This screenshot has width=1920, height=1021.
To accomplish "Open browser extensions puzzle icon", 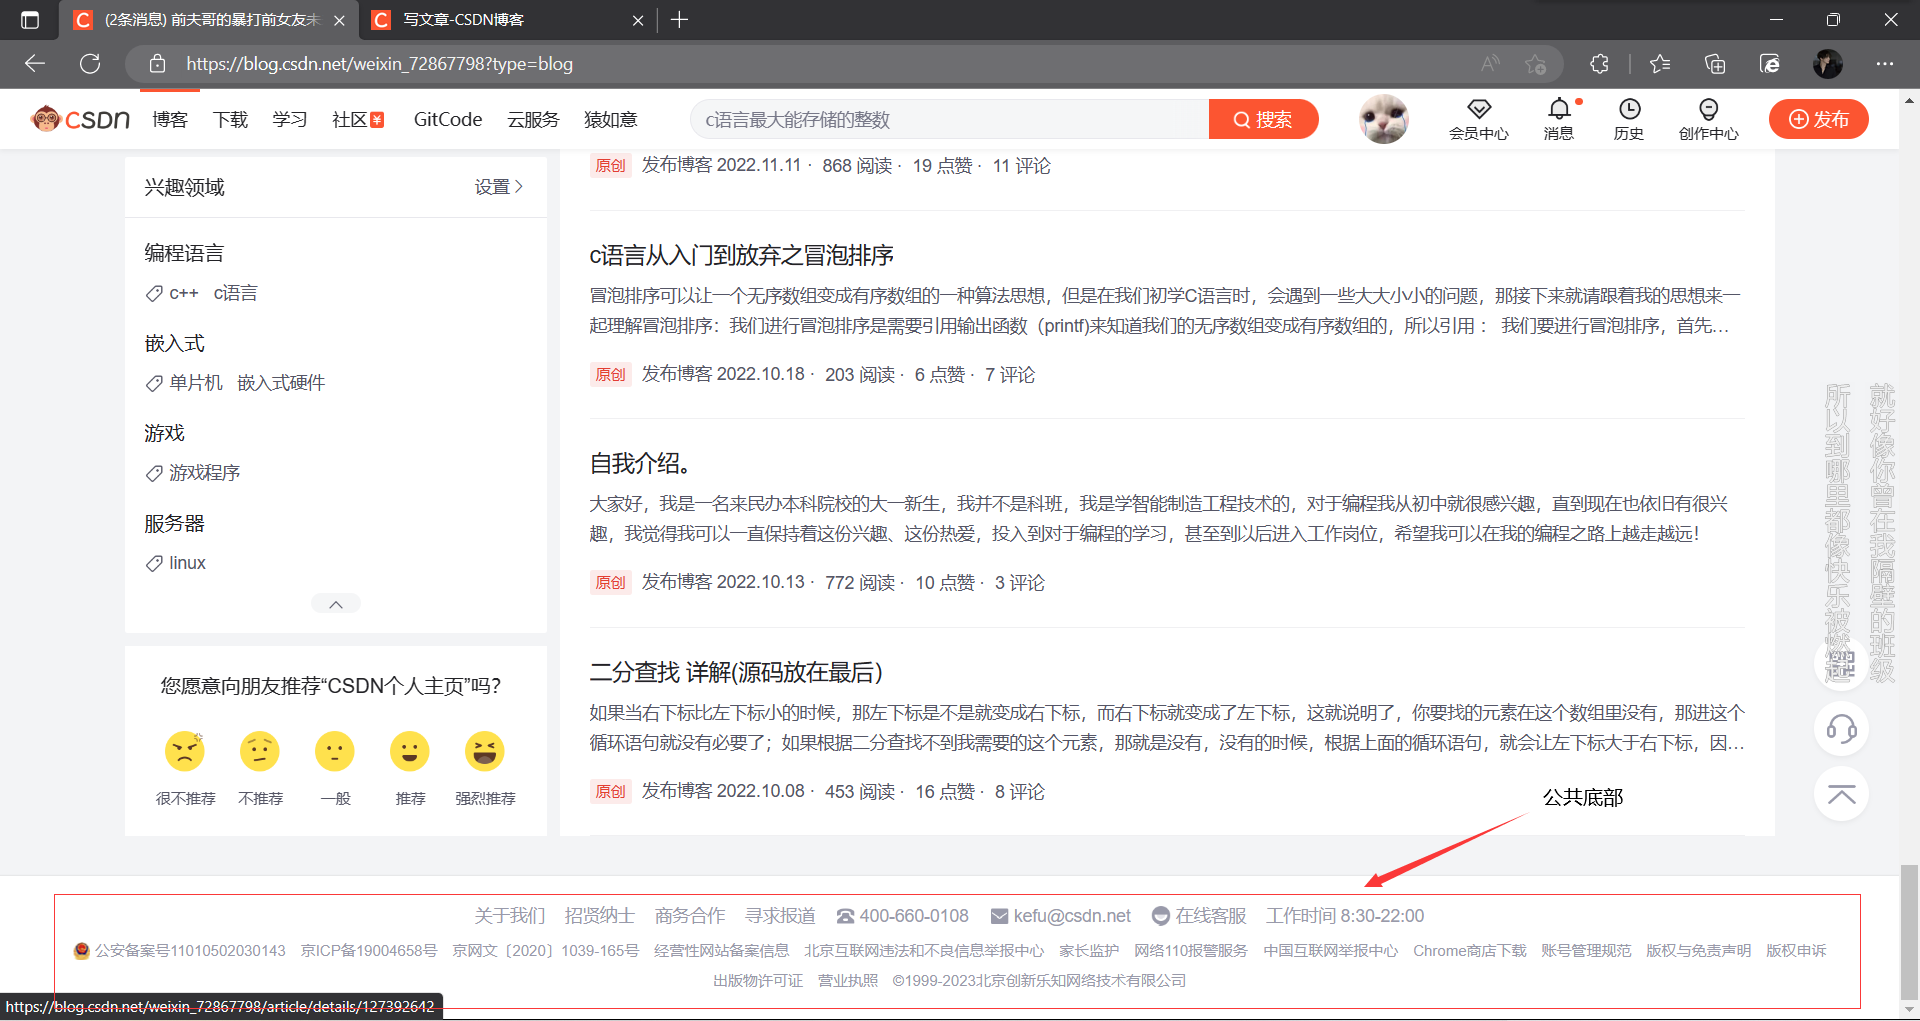I will 1599,64.
